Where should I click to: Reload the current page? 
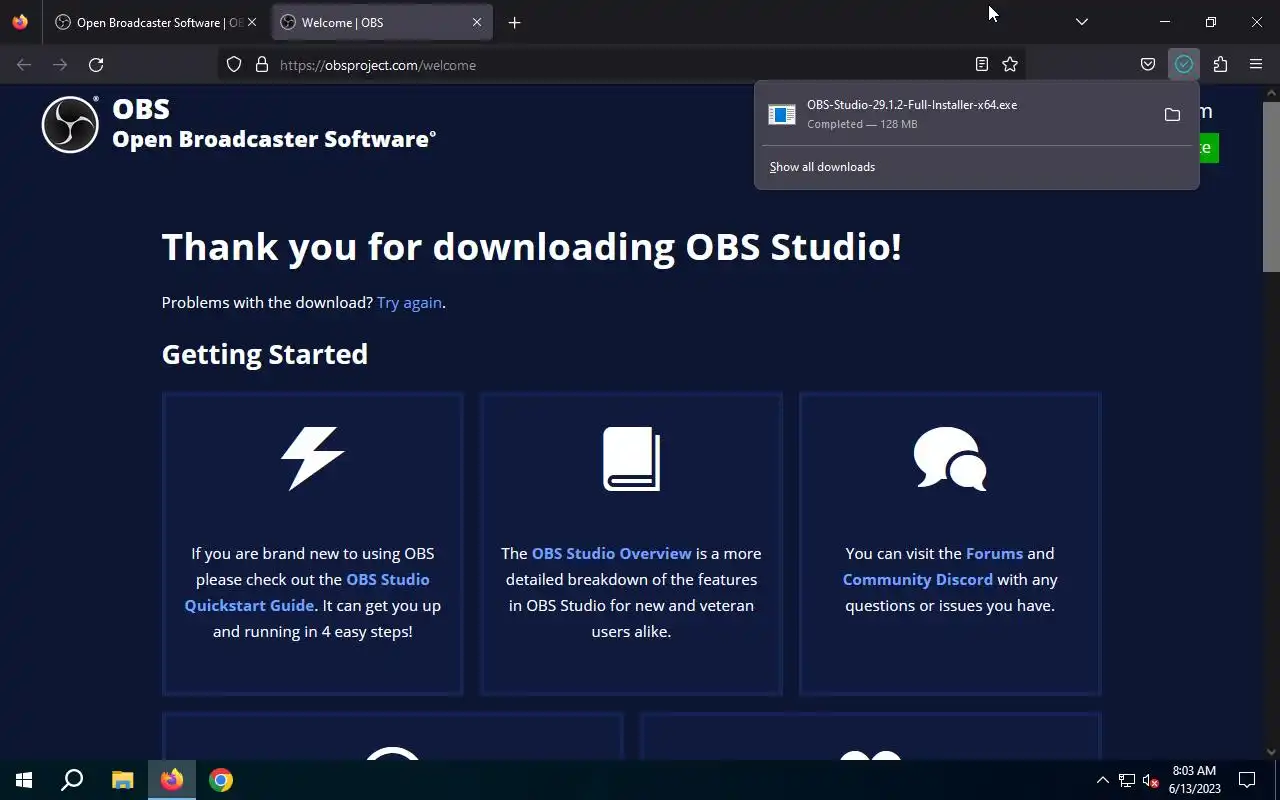coord(96,64)
